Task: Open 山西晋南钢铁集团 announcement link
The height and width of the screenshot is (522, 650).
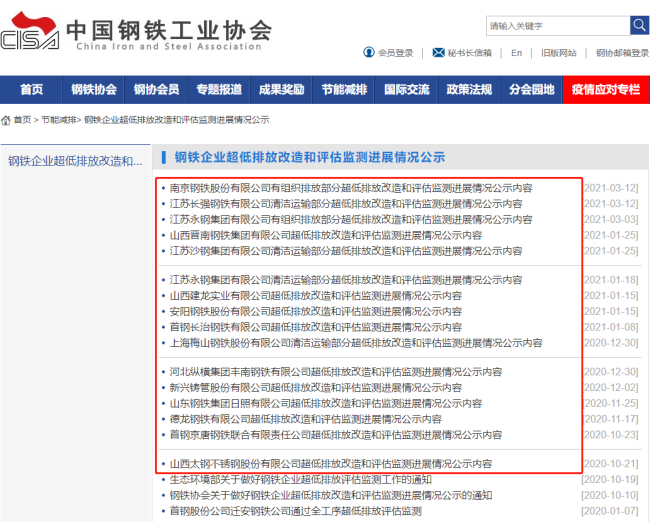Action: tap(326, 236)
